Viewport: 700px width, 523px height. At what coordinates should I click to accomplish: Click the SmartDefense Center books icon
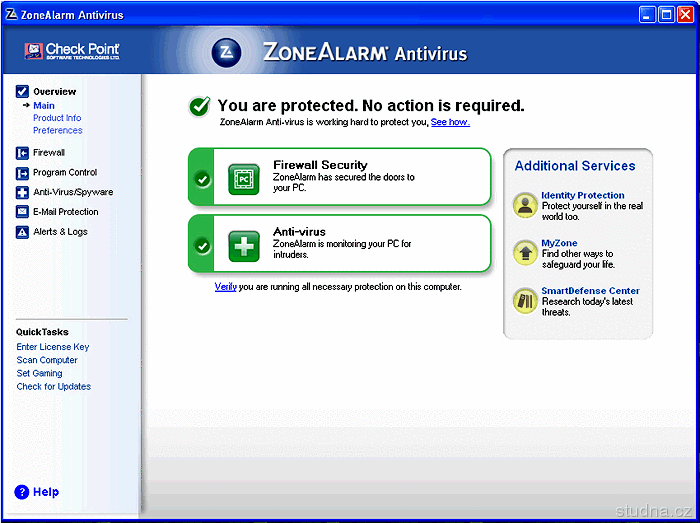pyautogui.click(x=525, y=300)
